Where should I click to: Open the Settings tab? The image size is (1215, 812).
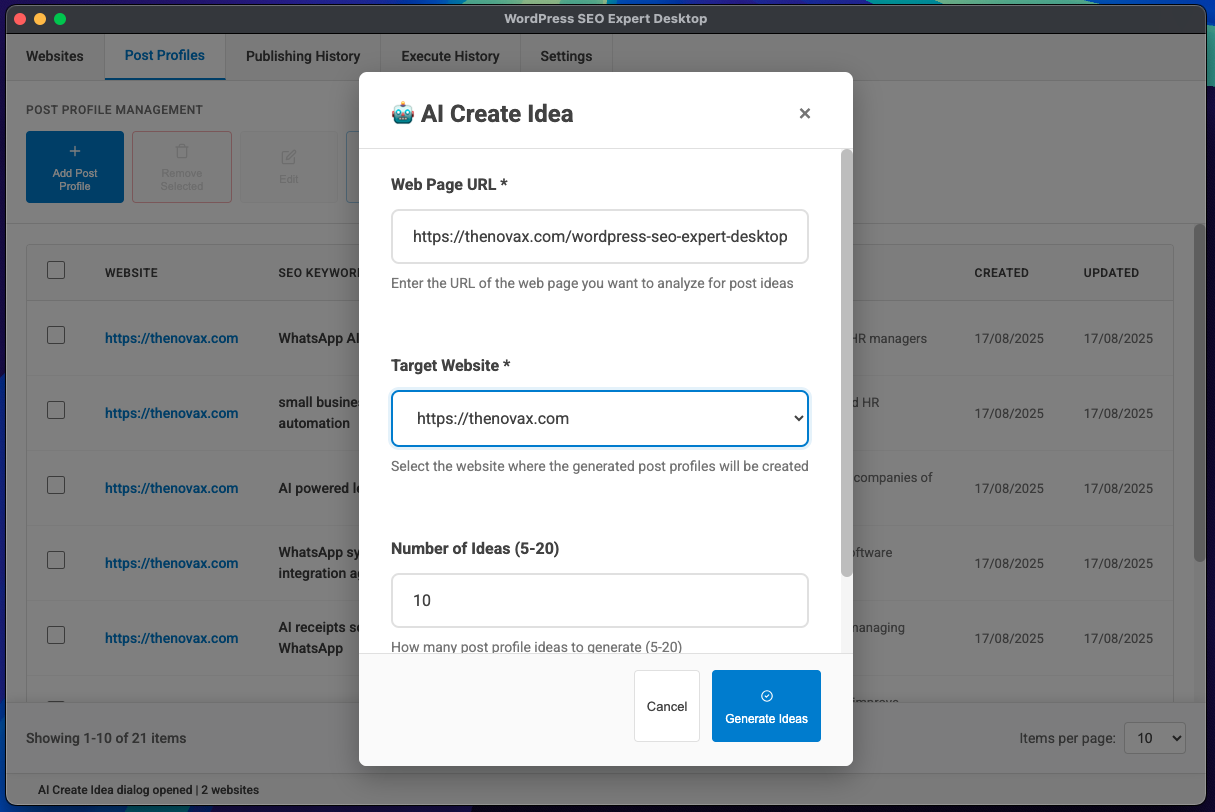tap(566, 56)
